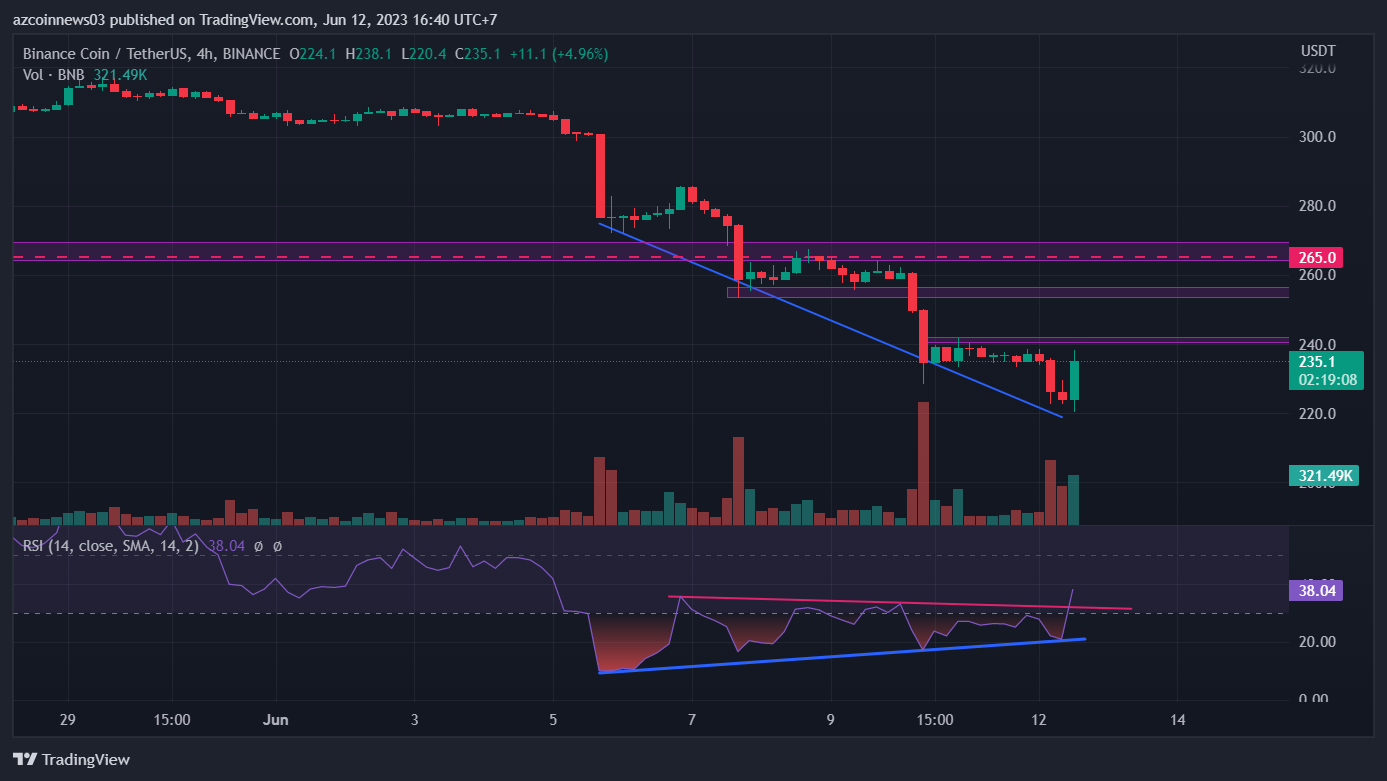This screenshot has height=781, width=1387.
Task: Click the green 235.1 current price label
Action: (x=1317, y=361)
